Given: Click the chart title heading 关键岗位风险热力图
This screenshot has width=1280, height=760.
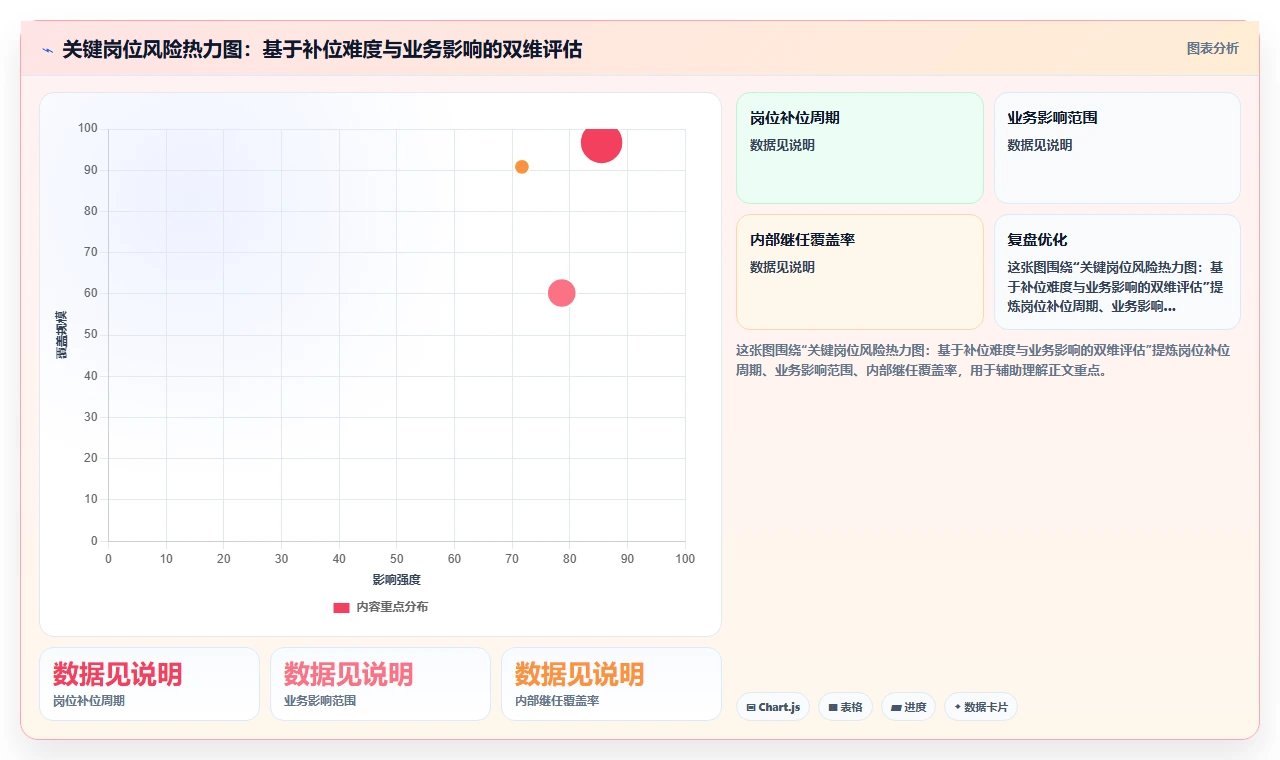Looking at the screenshot, I should (322, 49).
